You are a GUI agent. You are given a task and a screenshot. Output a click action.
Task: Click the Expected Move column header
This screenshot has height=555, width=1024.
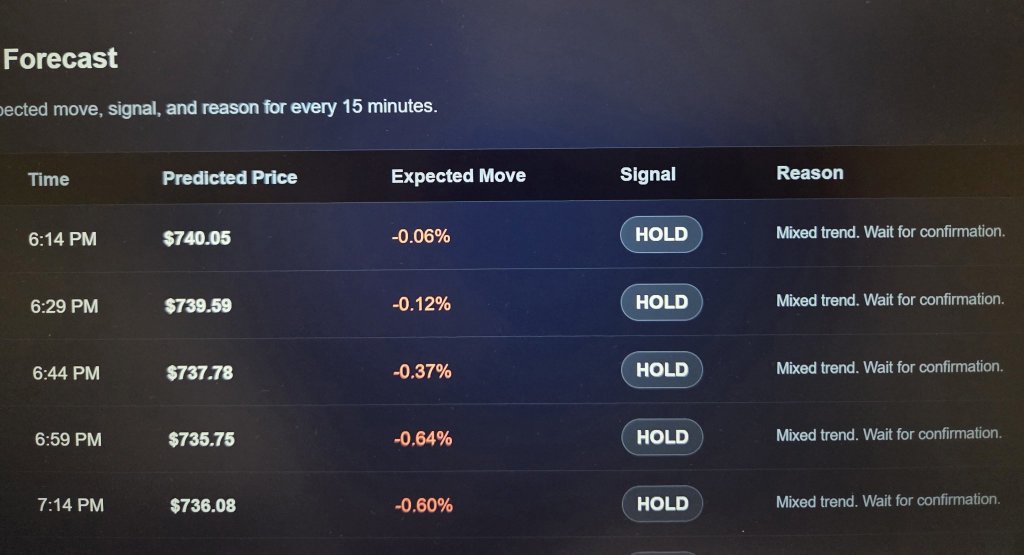pyautogui.click(x=458, y=176)
